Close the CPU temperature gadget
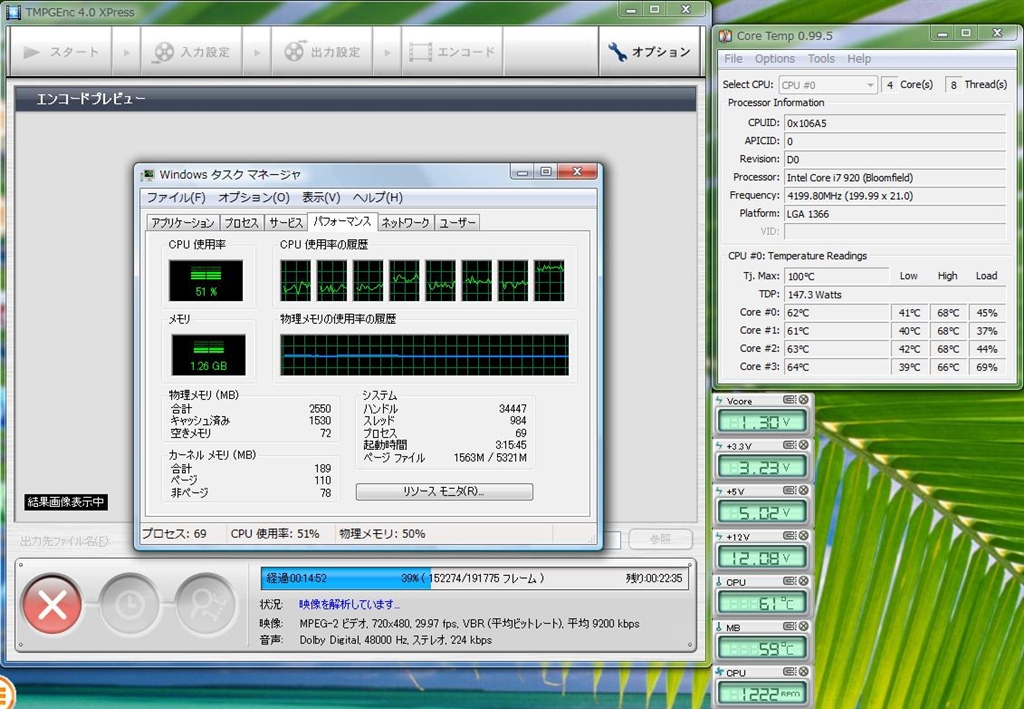 [803, 581]
